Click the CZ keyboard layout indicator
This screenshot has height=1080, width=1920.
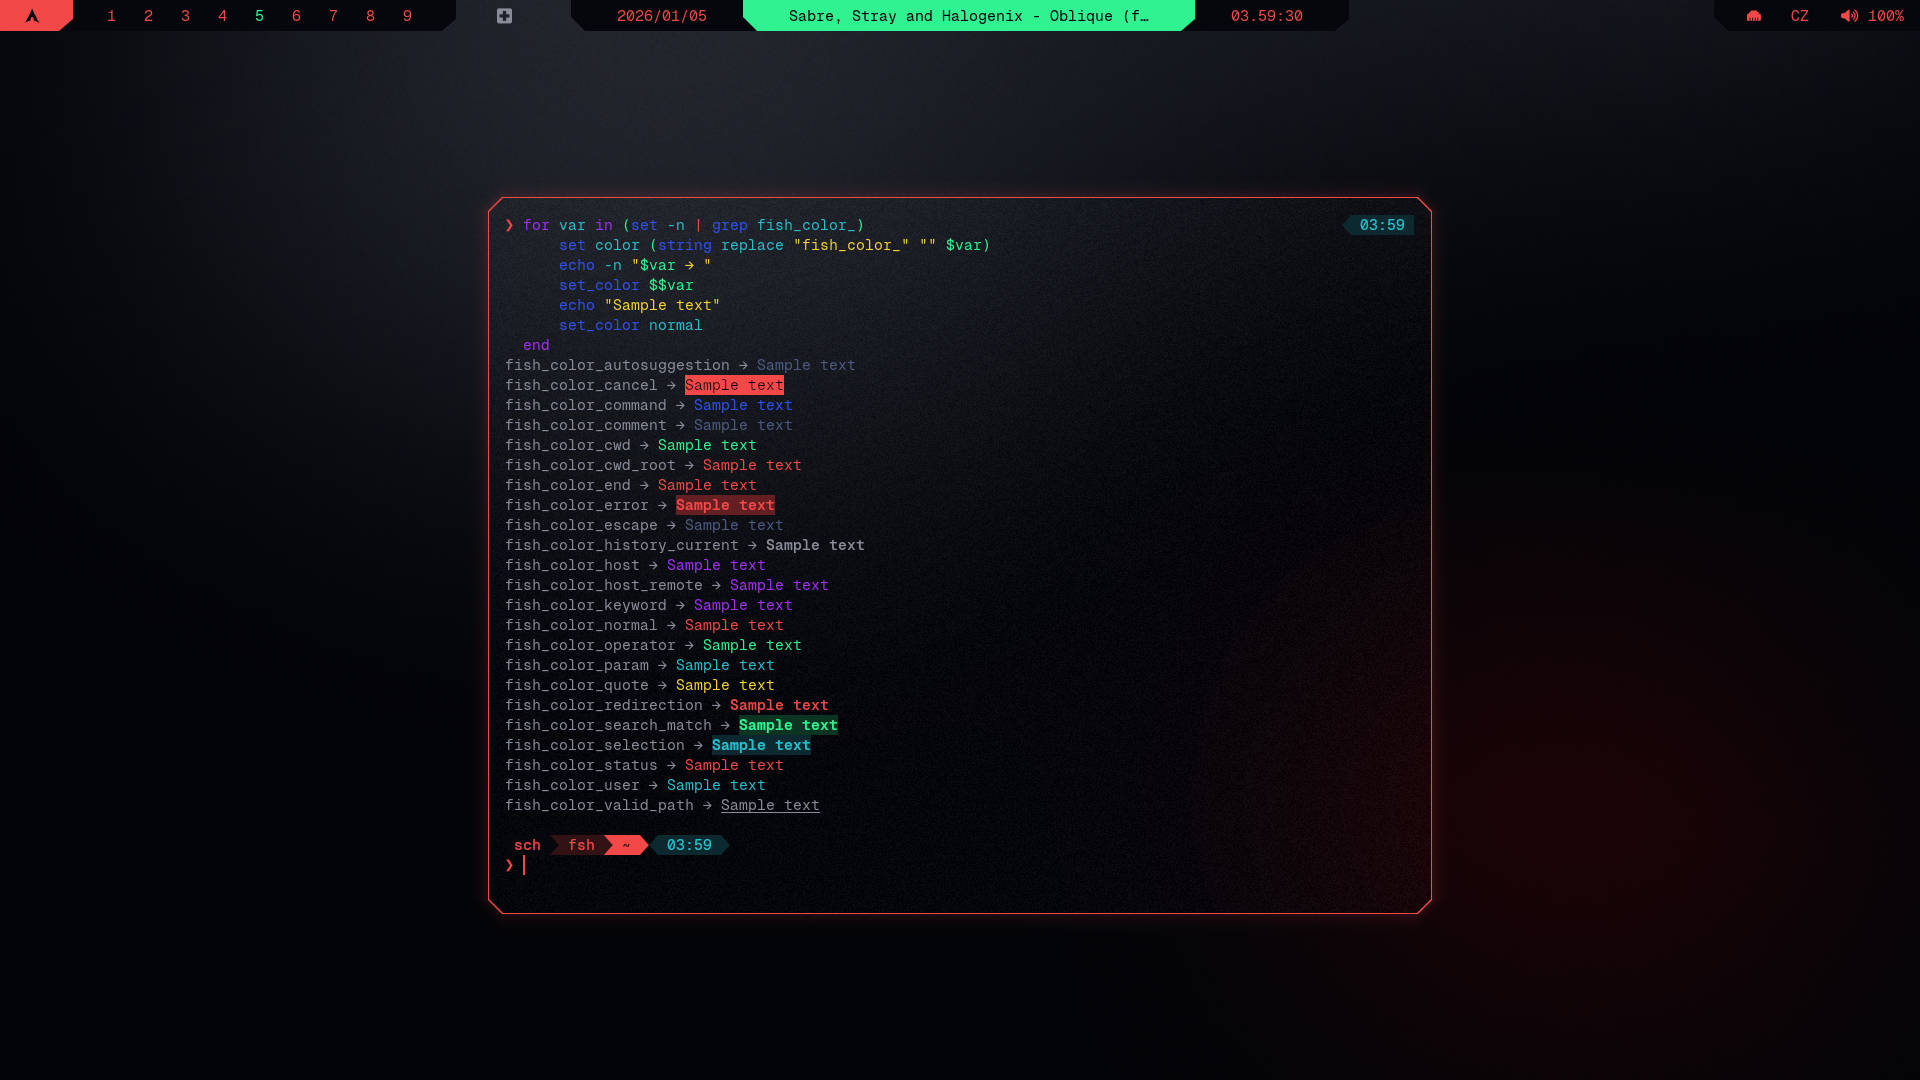(x=1799, y=16)
